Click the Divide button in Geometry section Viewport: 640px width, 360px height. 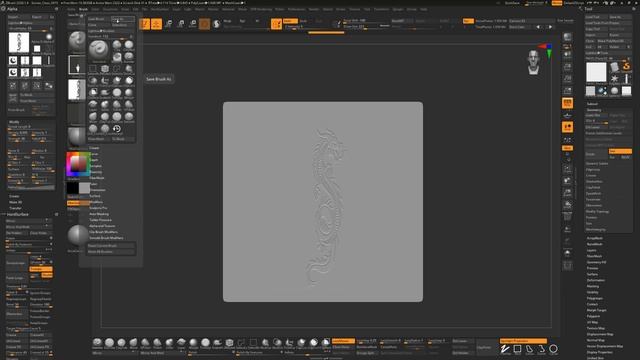click(x=596, y=154)
